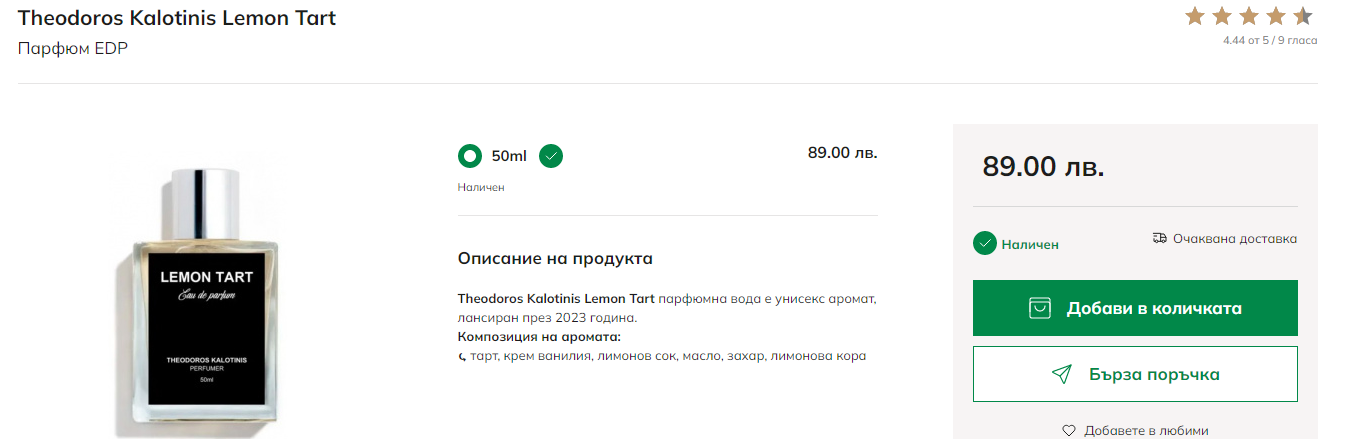This screenshot has height=439, width=1355.
Task: Click the green check icon beside bold Наличен
Action: [985, 243]
